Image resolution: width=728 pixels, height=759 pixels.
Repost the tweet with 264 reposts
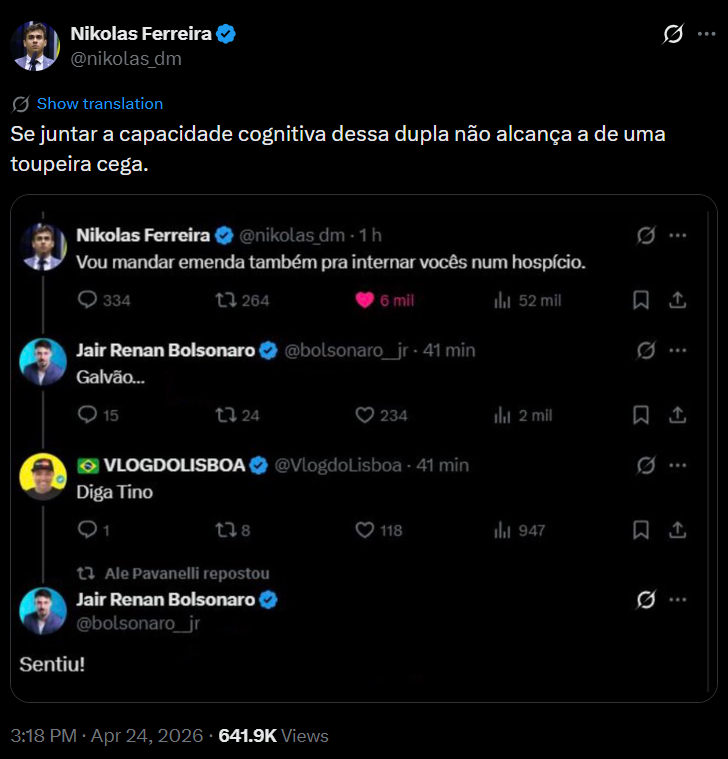[x=227, y=300]
